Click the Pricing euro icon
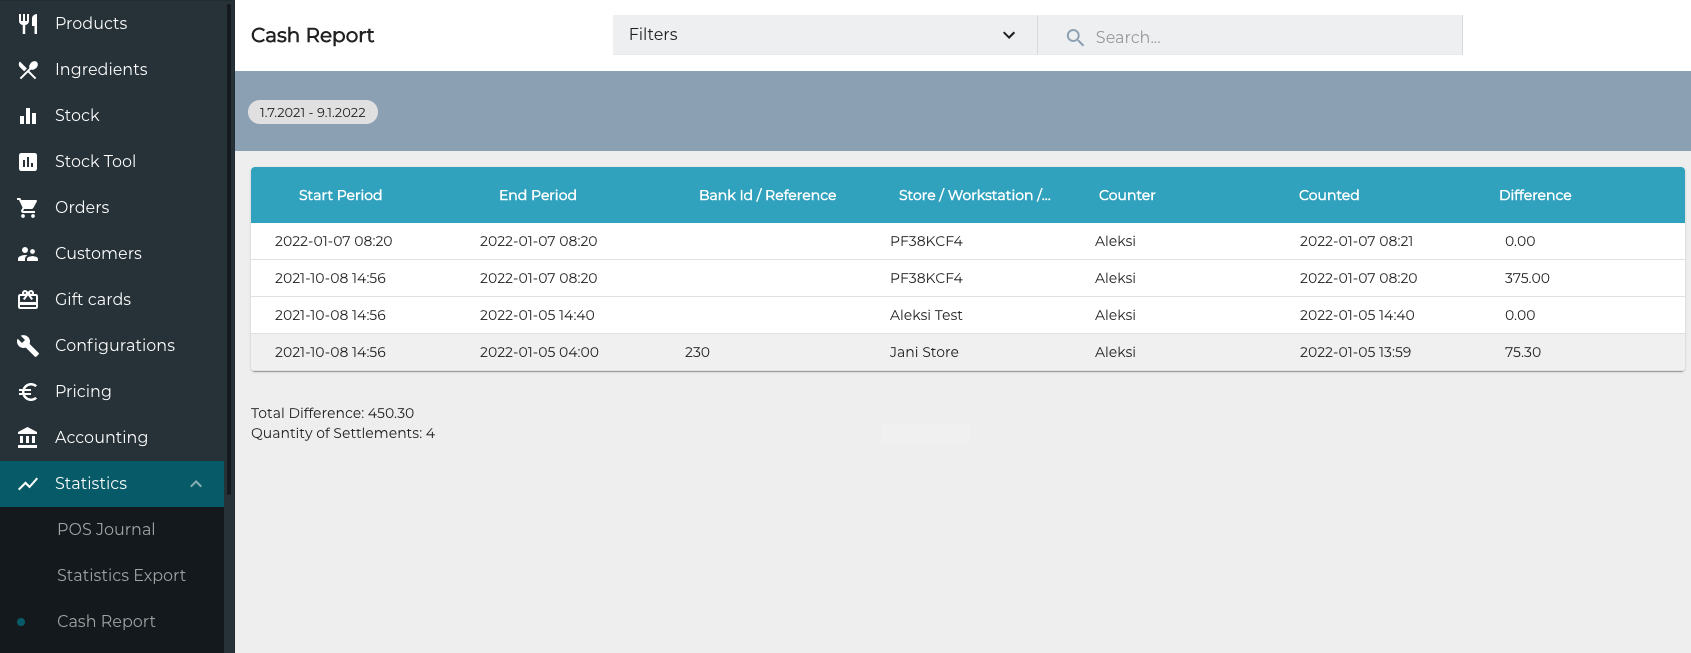The image size is (1691, 653). pos(28,391)
